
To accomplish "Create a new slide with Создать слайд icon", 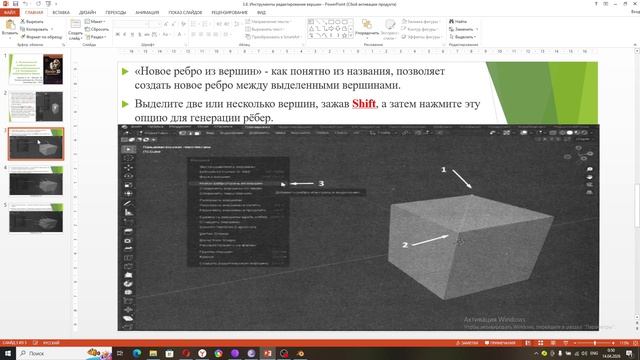I will (x=76, y=24).
